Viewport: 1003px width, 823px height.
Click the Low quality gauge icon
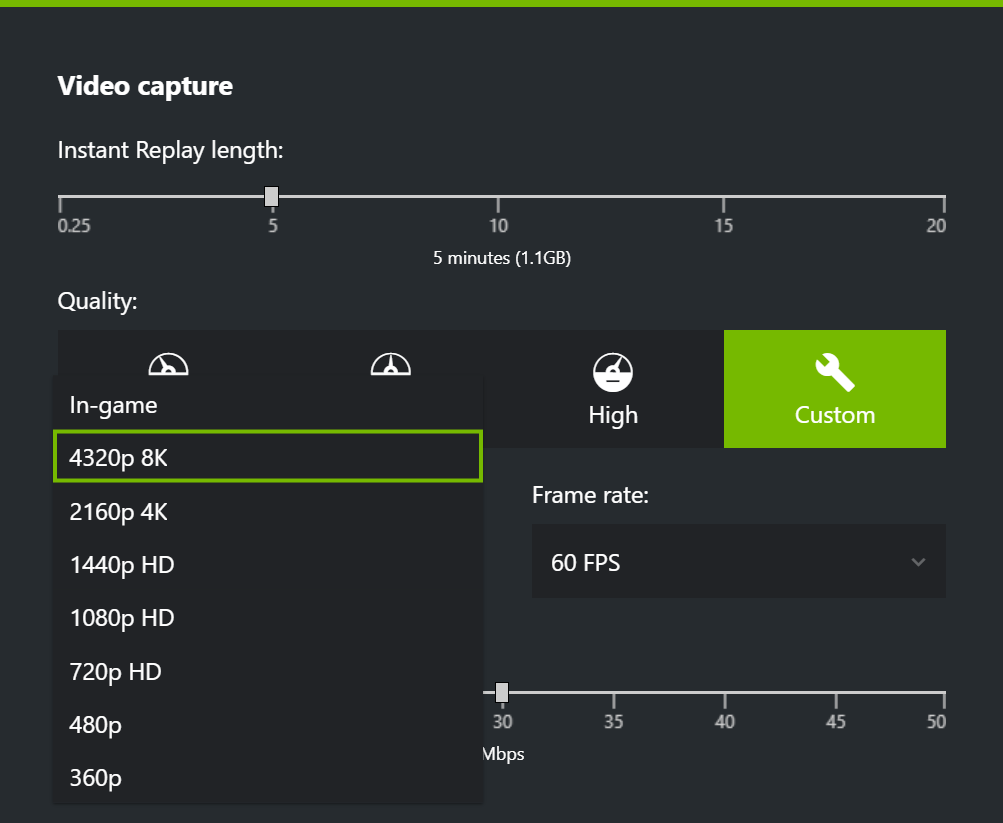pyautogui.click(x=168, y=364)
